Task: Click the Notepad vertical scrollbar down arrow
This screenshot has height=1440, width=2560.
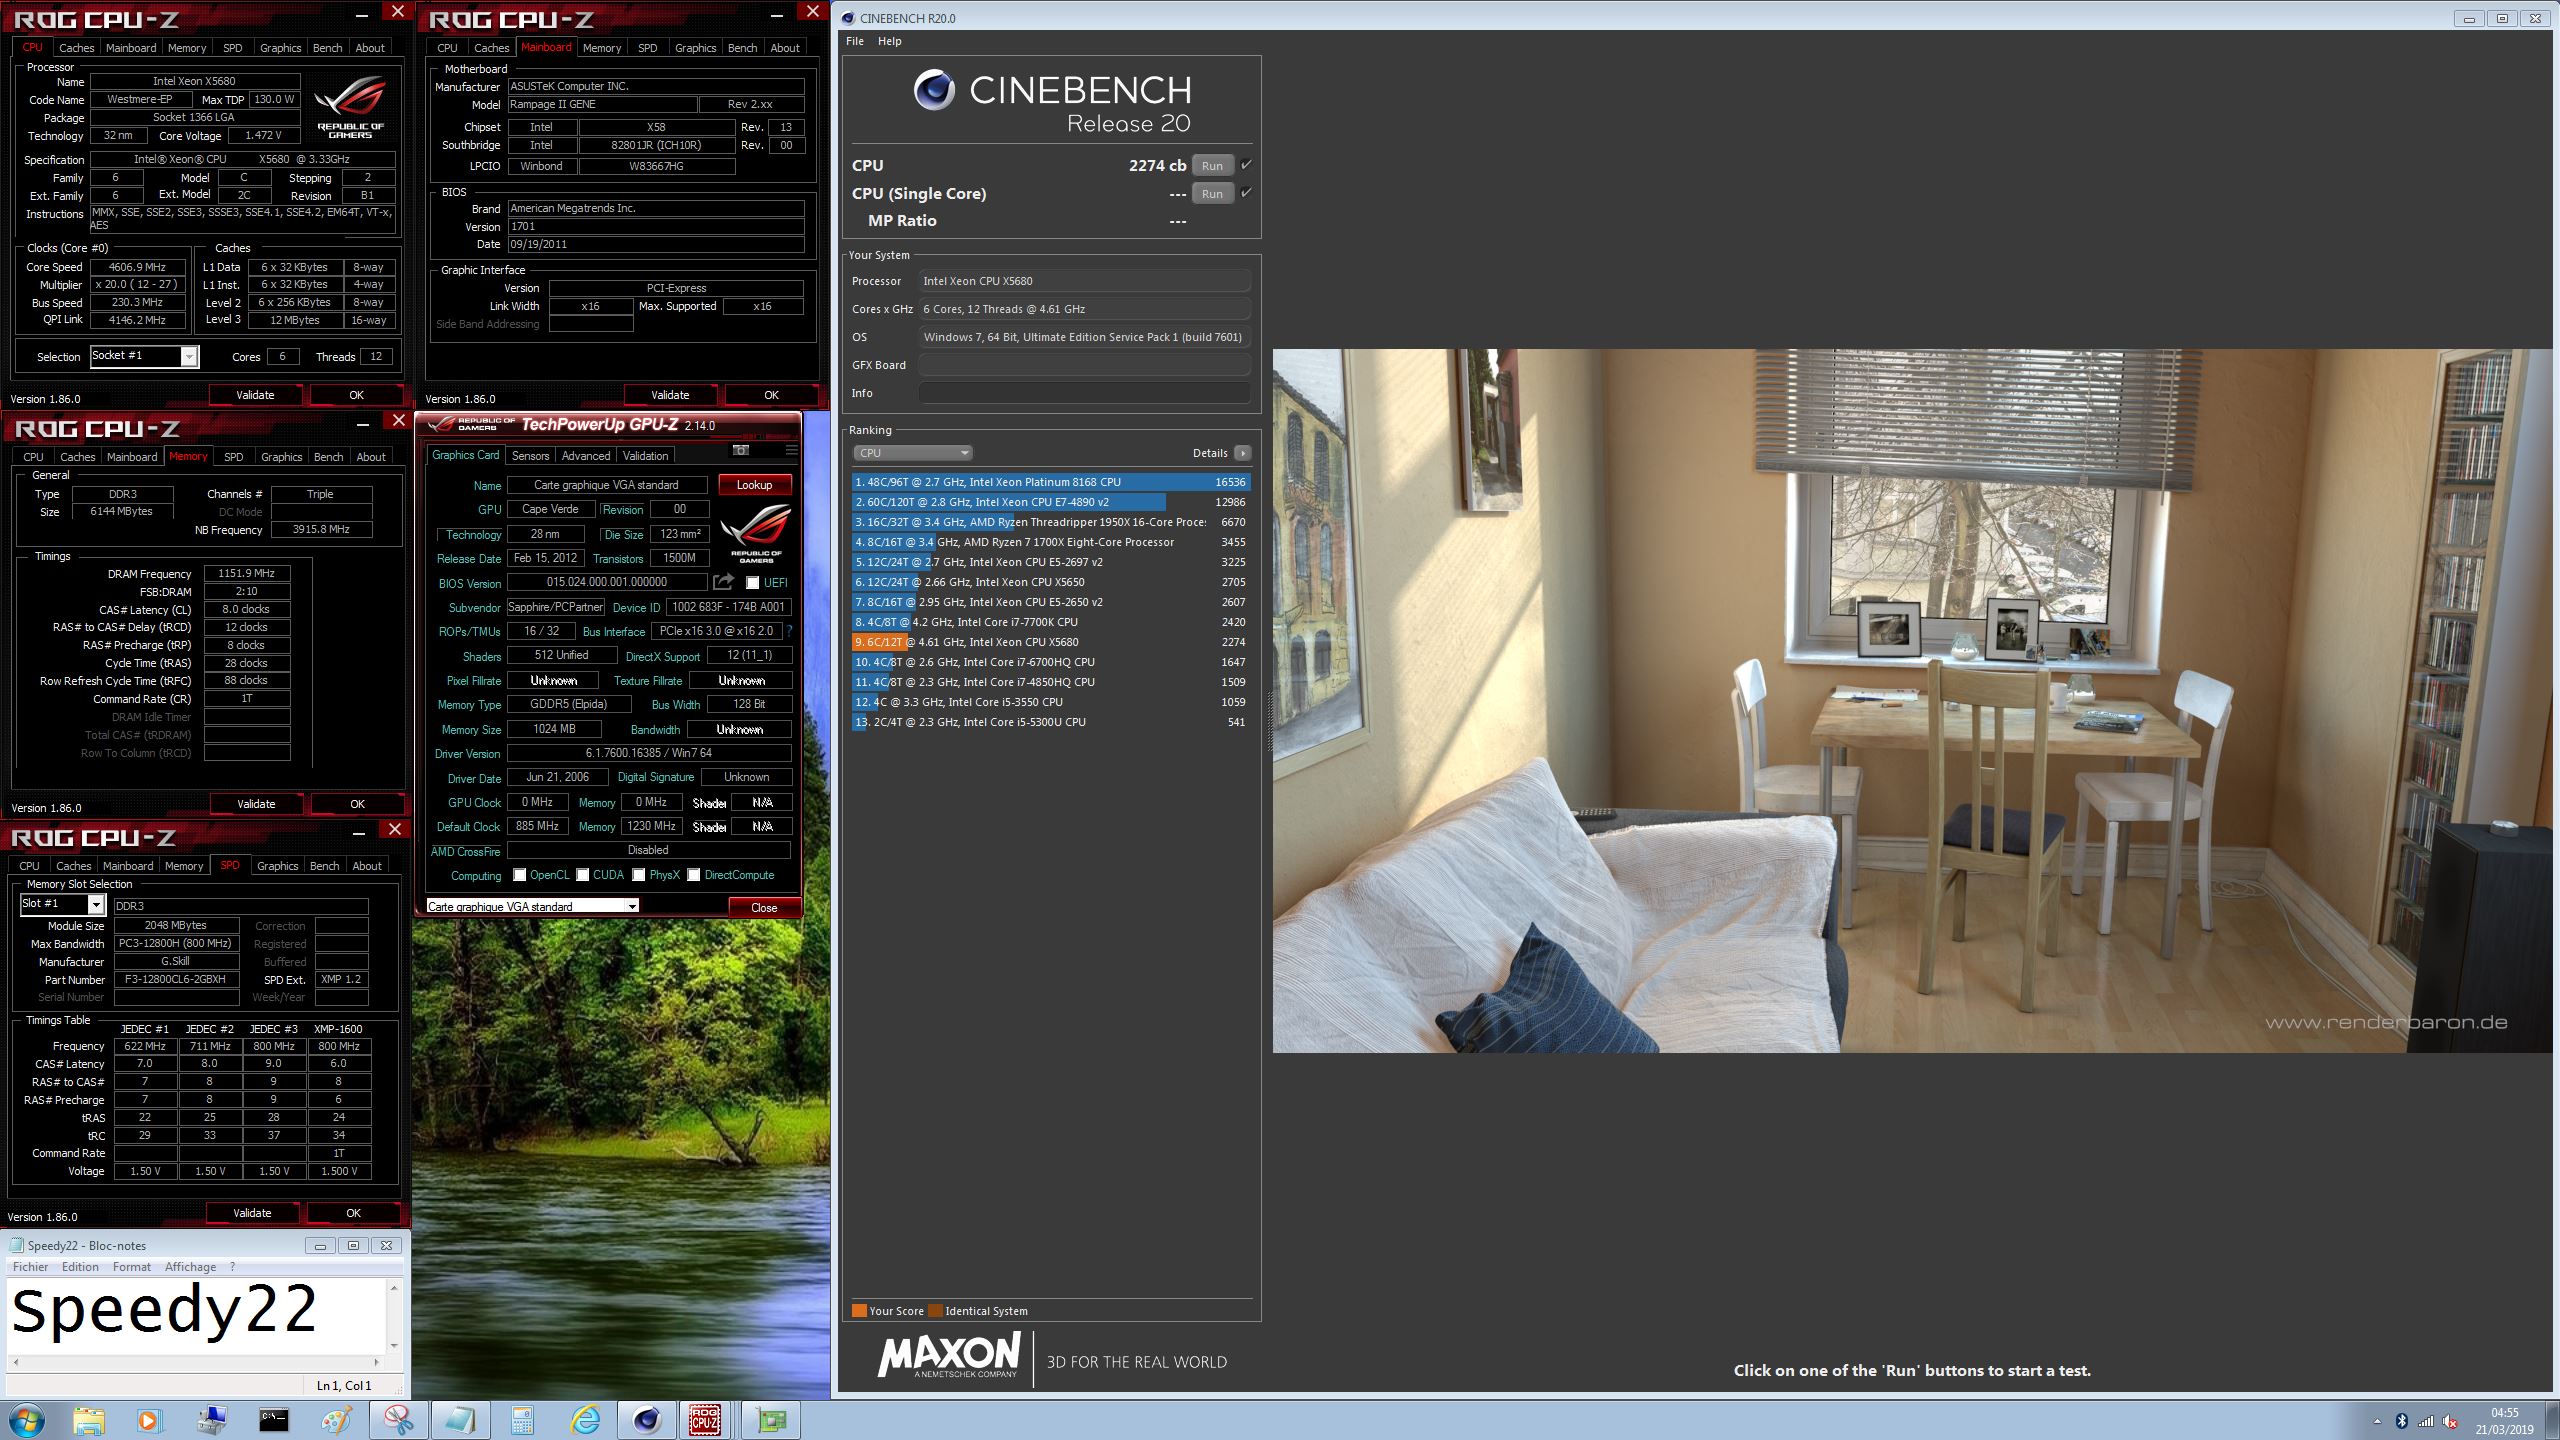Action: click(394, 1345)
